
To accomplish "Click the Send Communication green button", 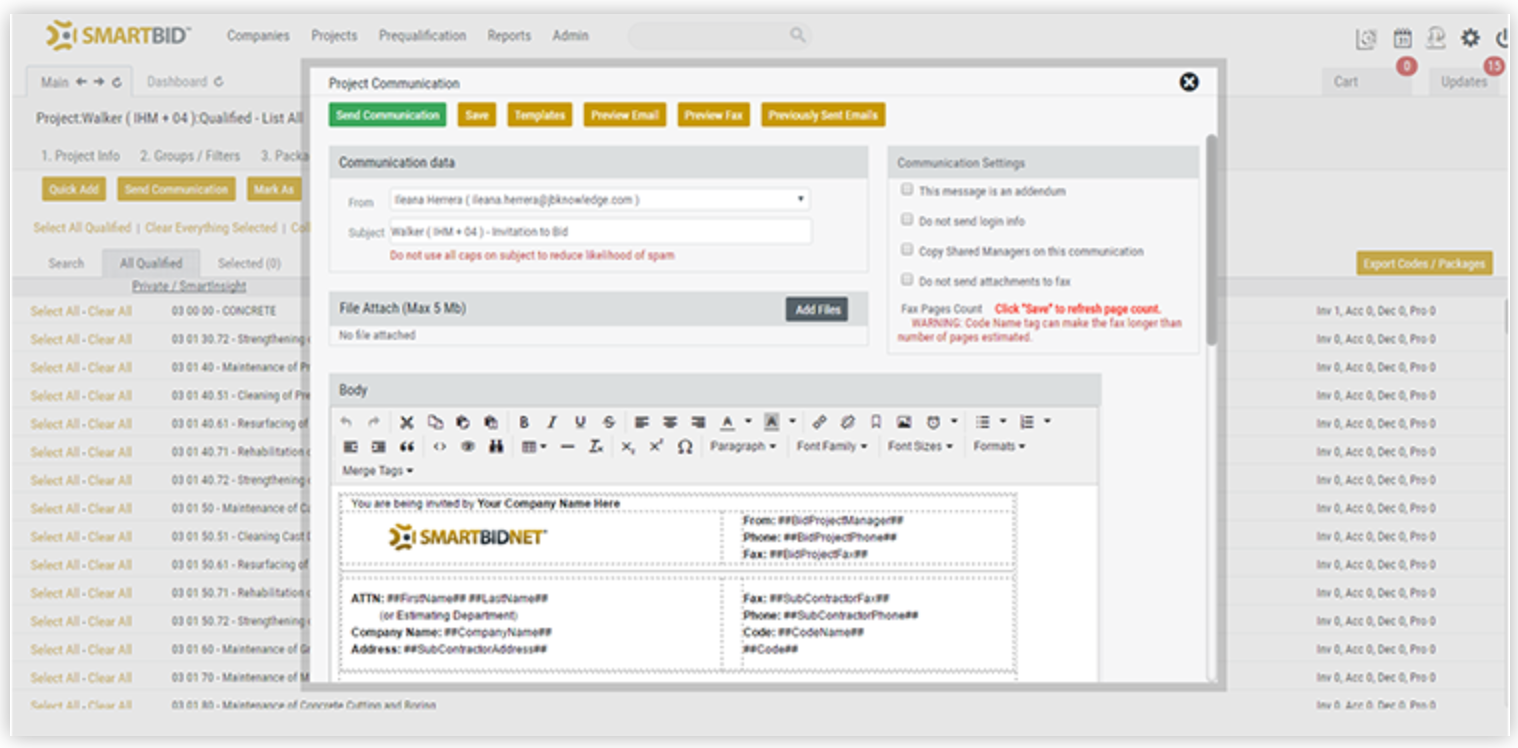I will pyautogui.click(x=388, y=115).
